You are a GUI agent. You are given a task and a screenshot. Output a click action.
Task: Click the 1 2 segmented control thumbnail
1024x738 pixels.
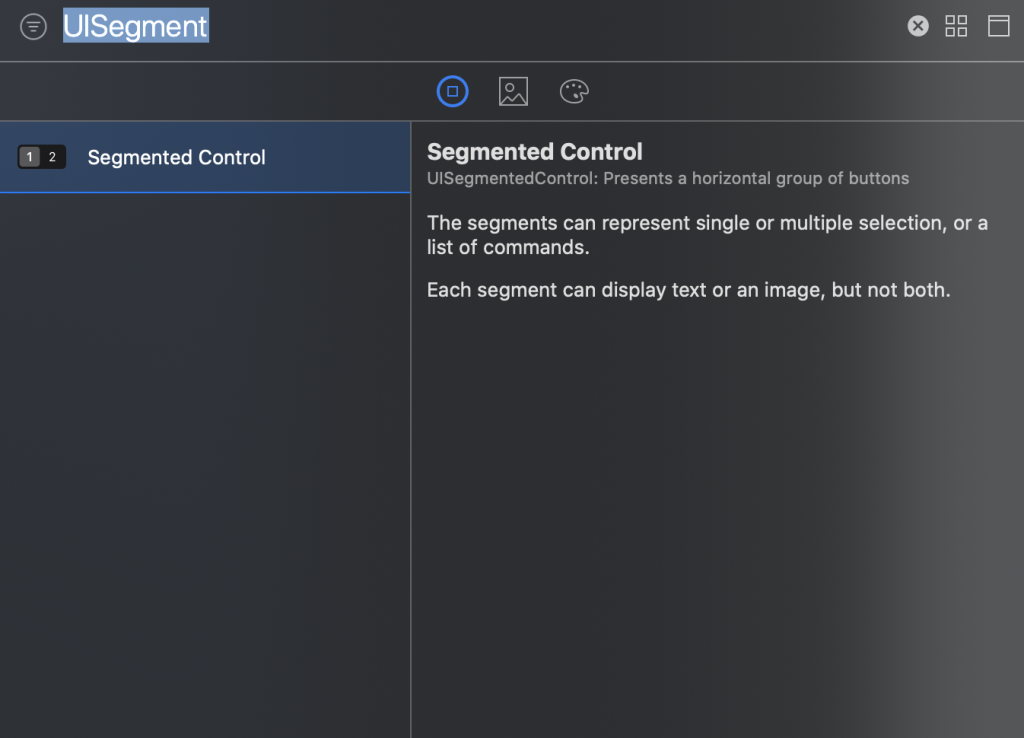point(41,157)
